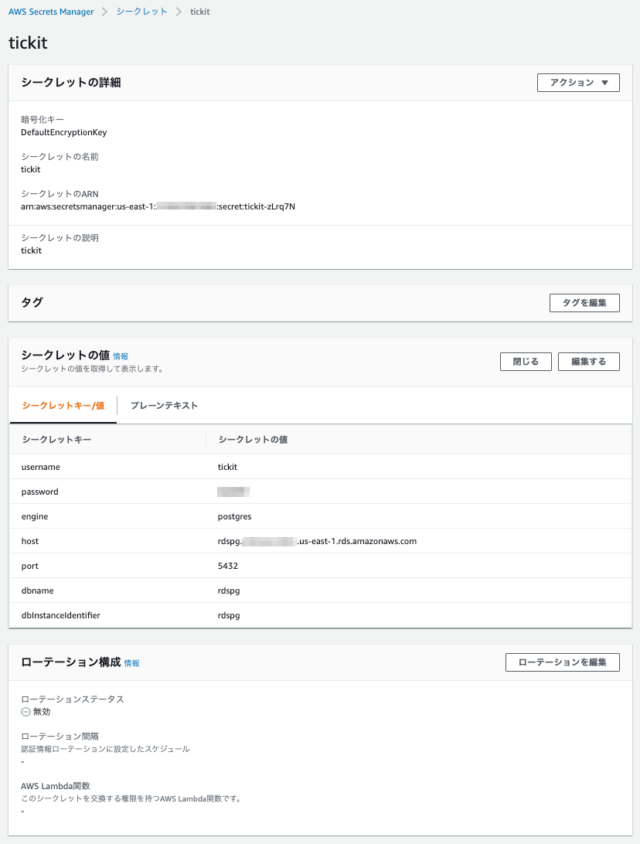Screen dimensions: 640x844
Task: Click the engine key cell
Action: coord(34,516)
